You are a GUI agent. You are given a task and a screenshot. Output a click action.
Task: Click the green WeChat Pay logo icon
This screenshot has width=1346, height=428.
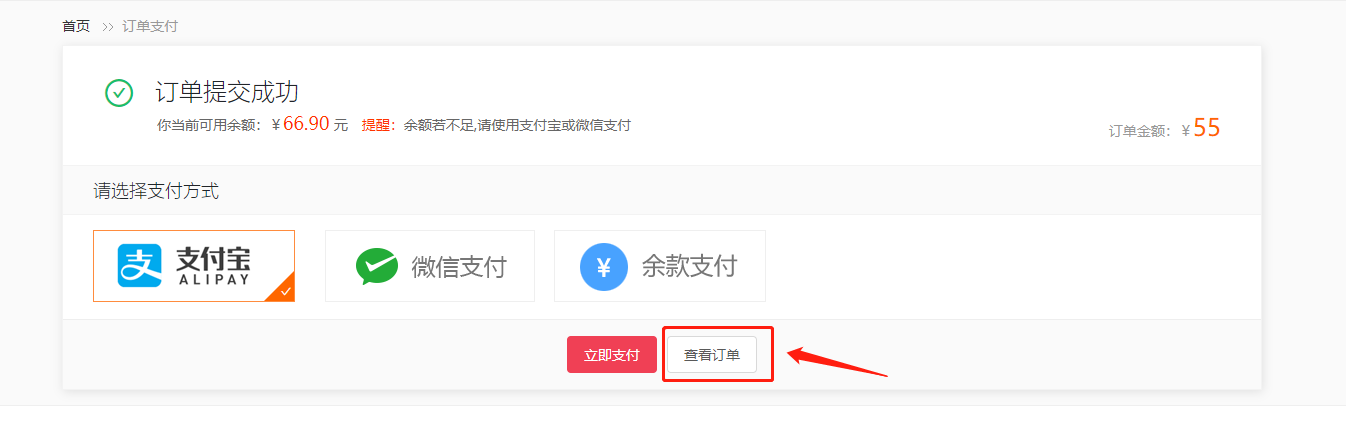click(377, 266)
